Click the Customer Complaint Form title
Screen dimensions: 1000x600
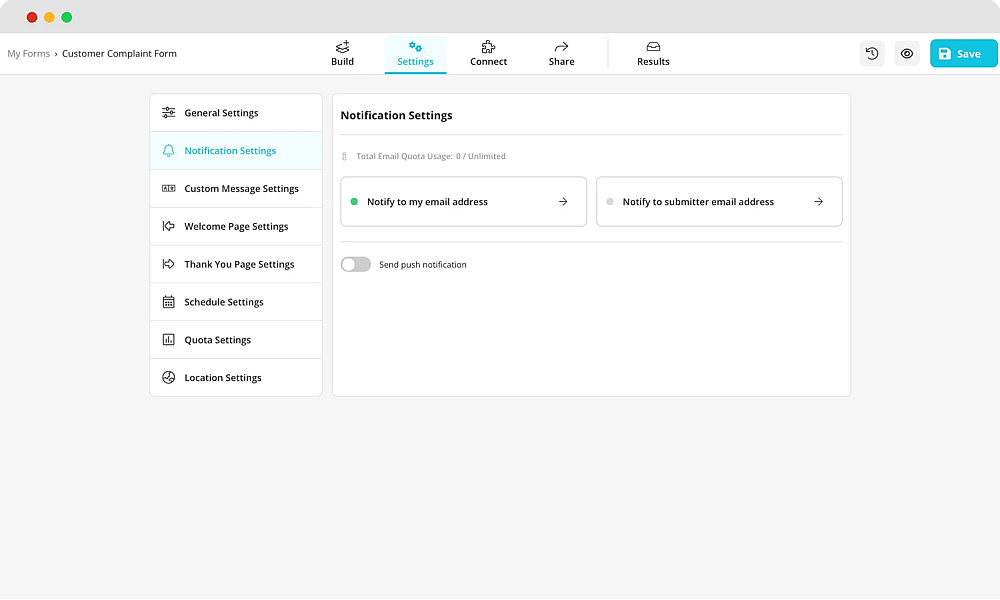click(x=119, y=54)
